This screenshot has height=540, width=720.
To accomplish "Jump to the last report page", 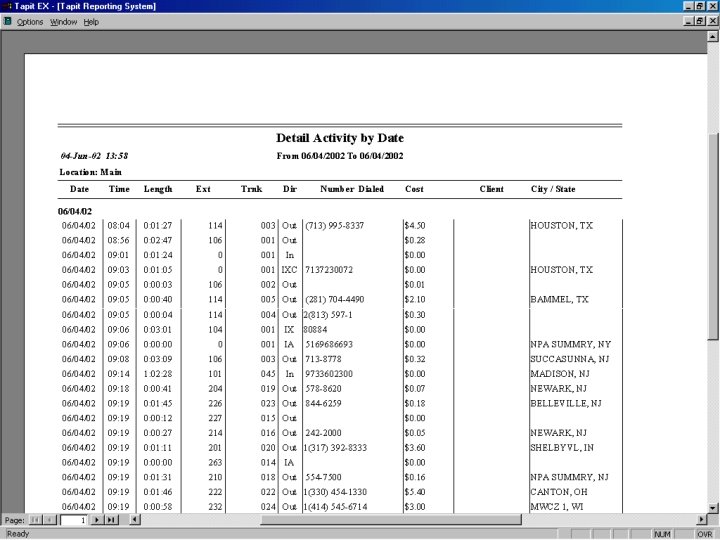I will tap(111, 520).
